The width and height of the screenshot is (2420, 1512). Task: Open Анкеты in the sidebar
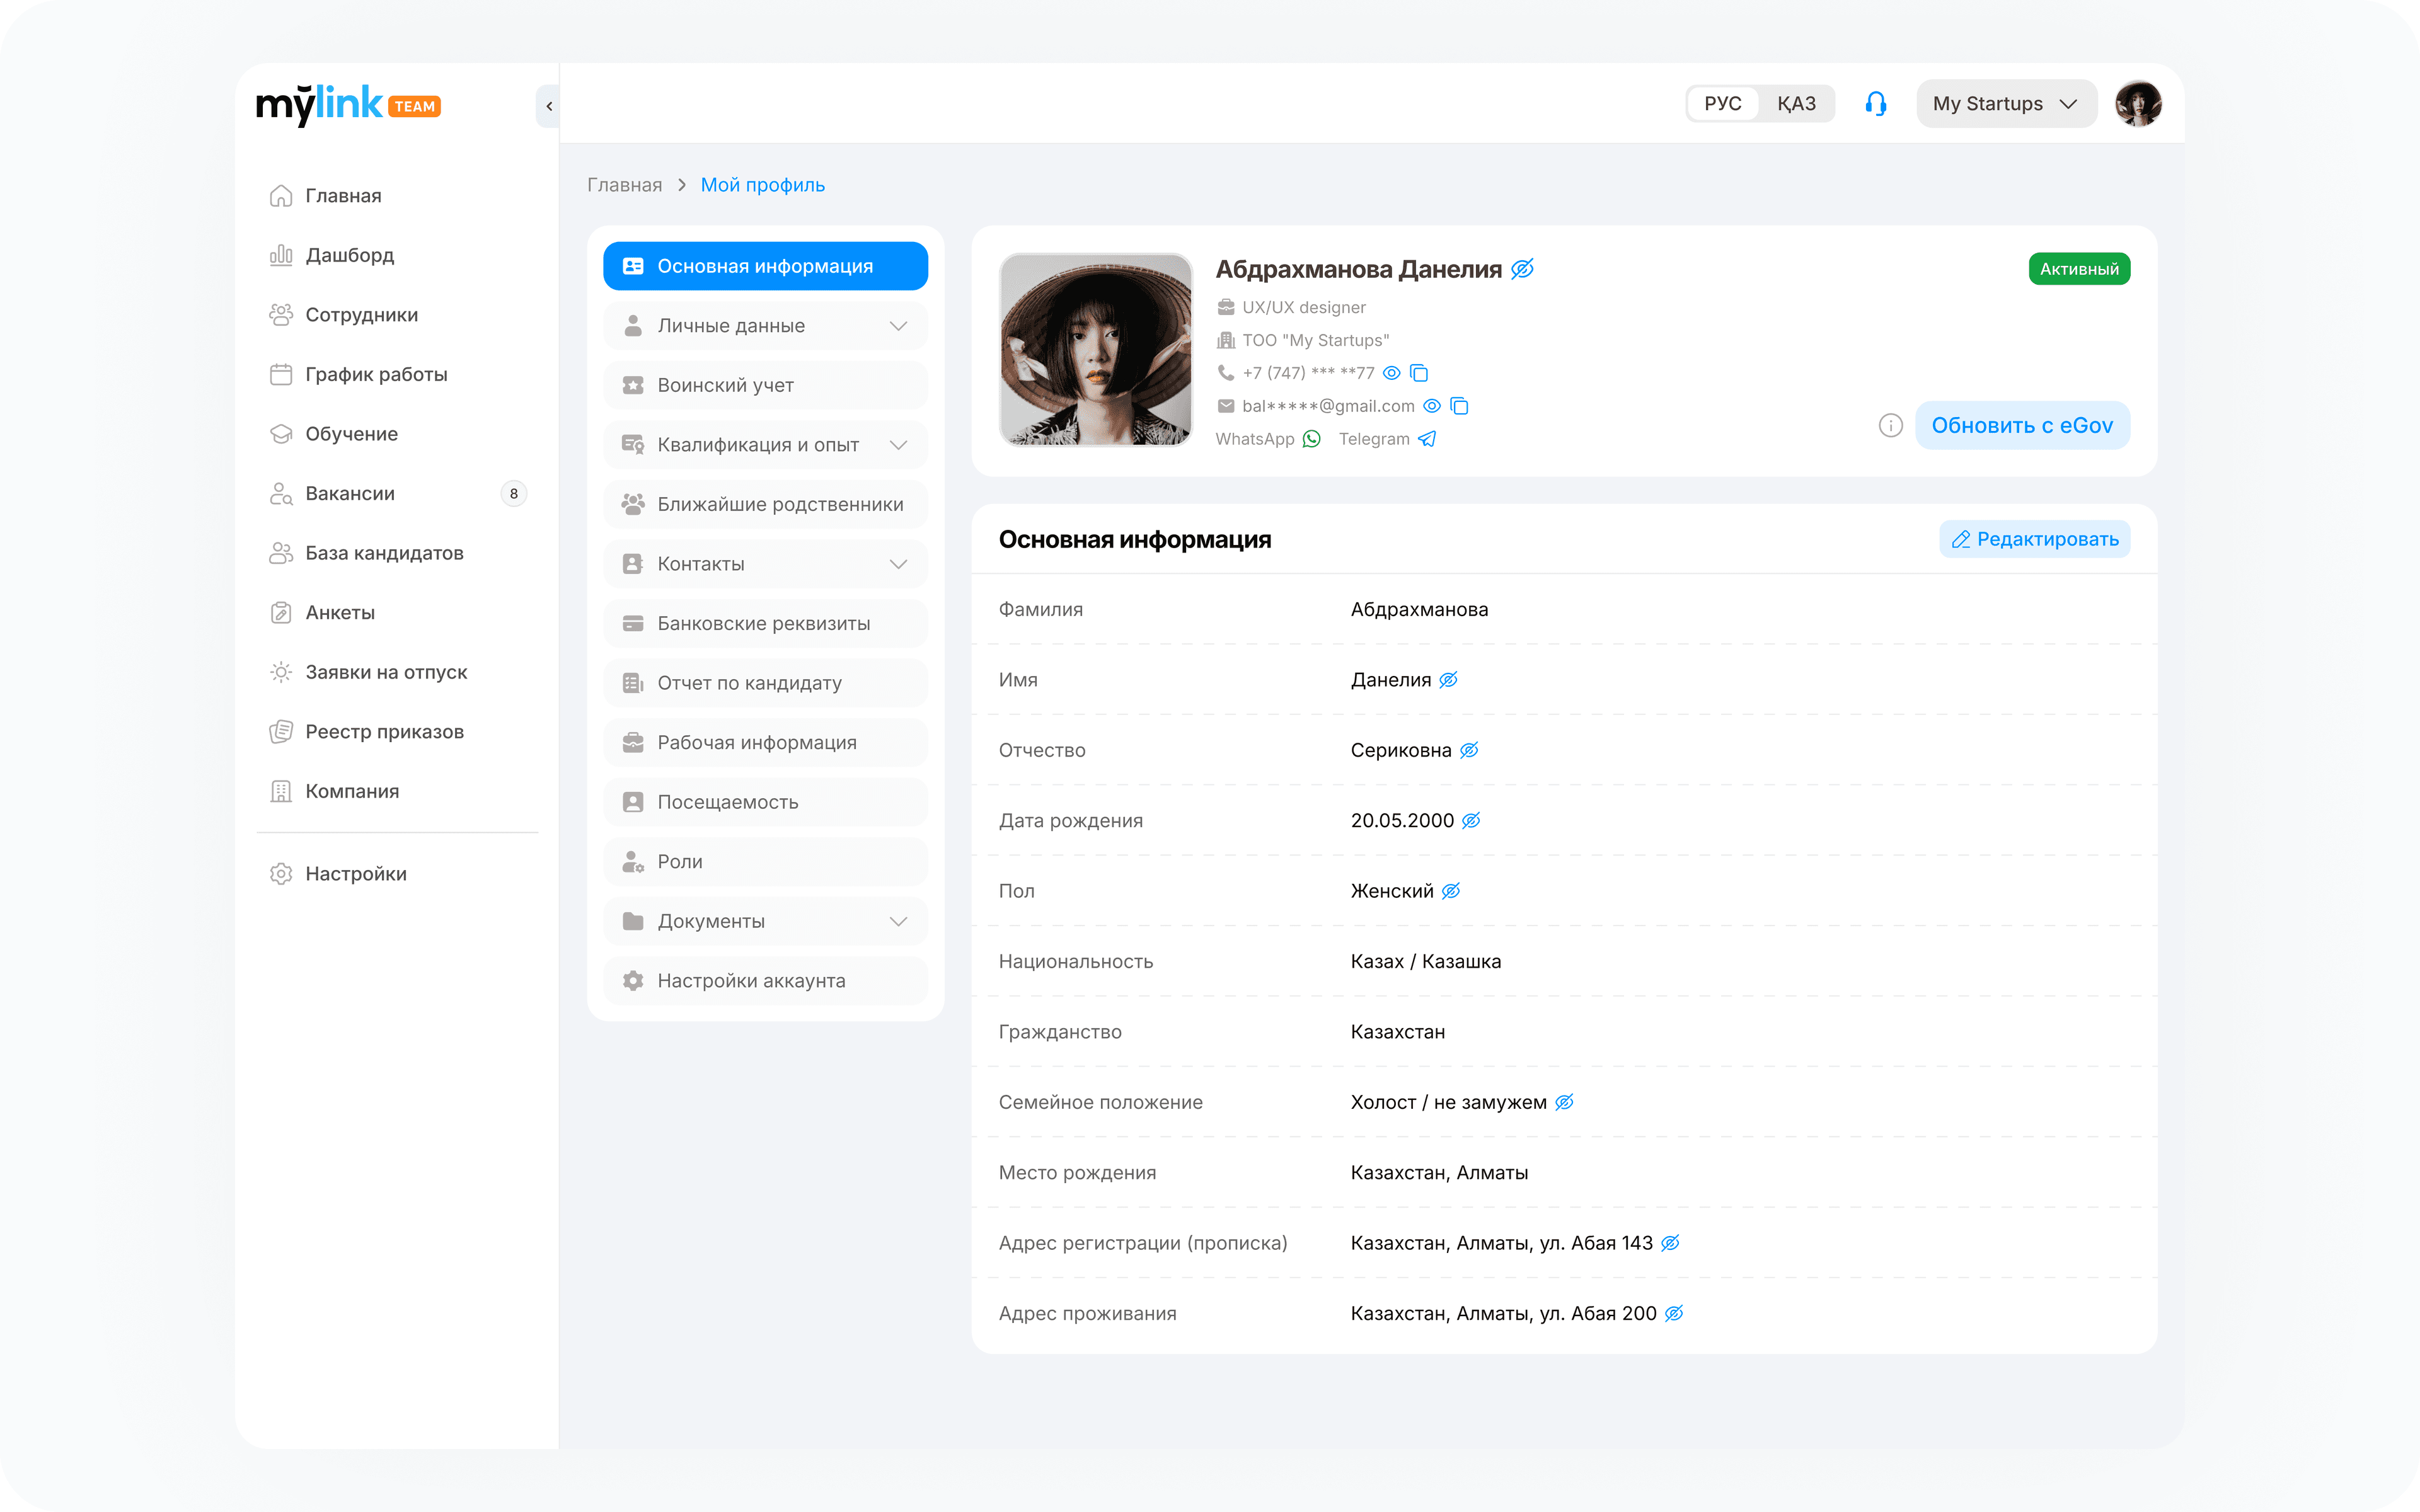click(x=398, y=612)
